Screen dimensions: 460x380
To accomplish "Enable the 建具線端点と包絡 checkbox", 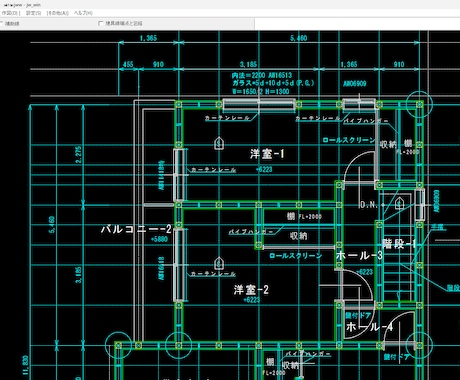I will (101, 23).
